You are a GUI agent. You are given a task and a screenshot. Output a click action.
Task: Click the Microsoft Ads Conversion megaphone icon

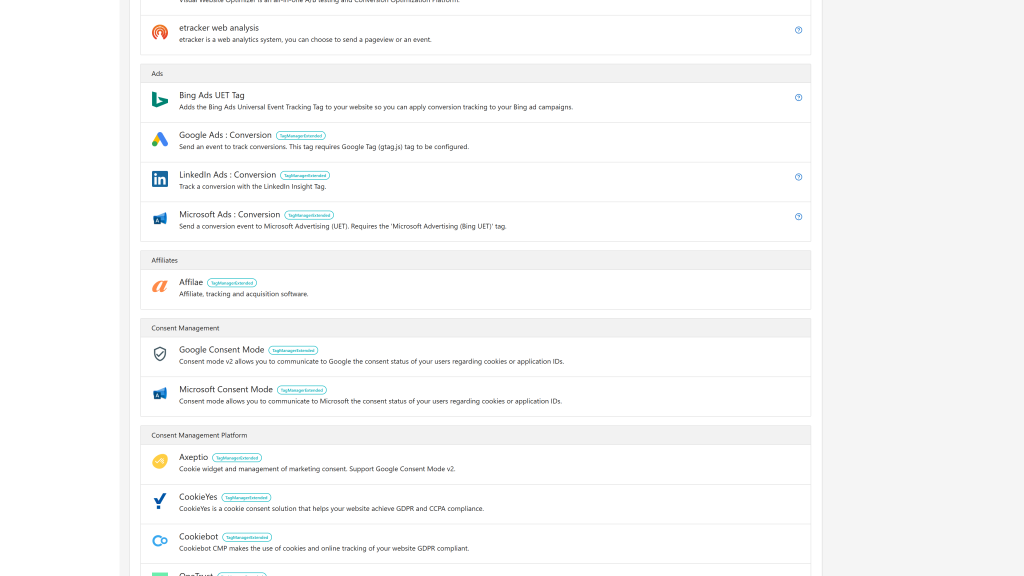(160, 219)
